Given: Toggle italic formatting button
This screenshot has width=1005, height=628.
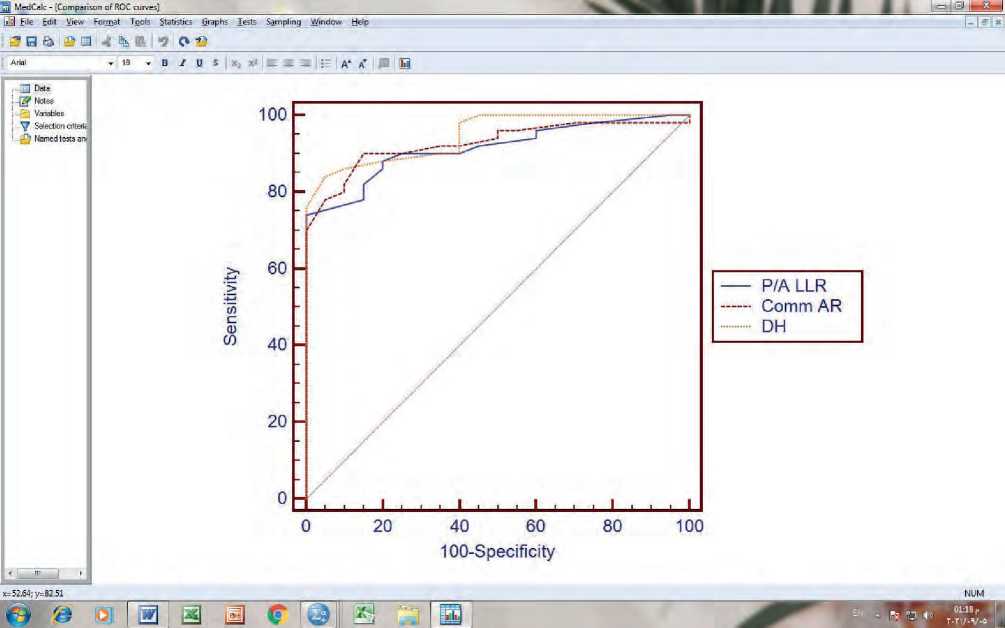Looking at the screenshot, I should [182, 63].
